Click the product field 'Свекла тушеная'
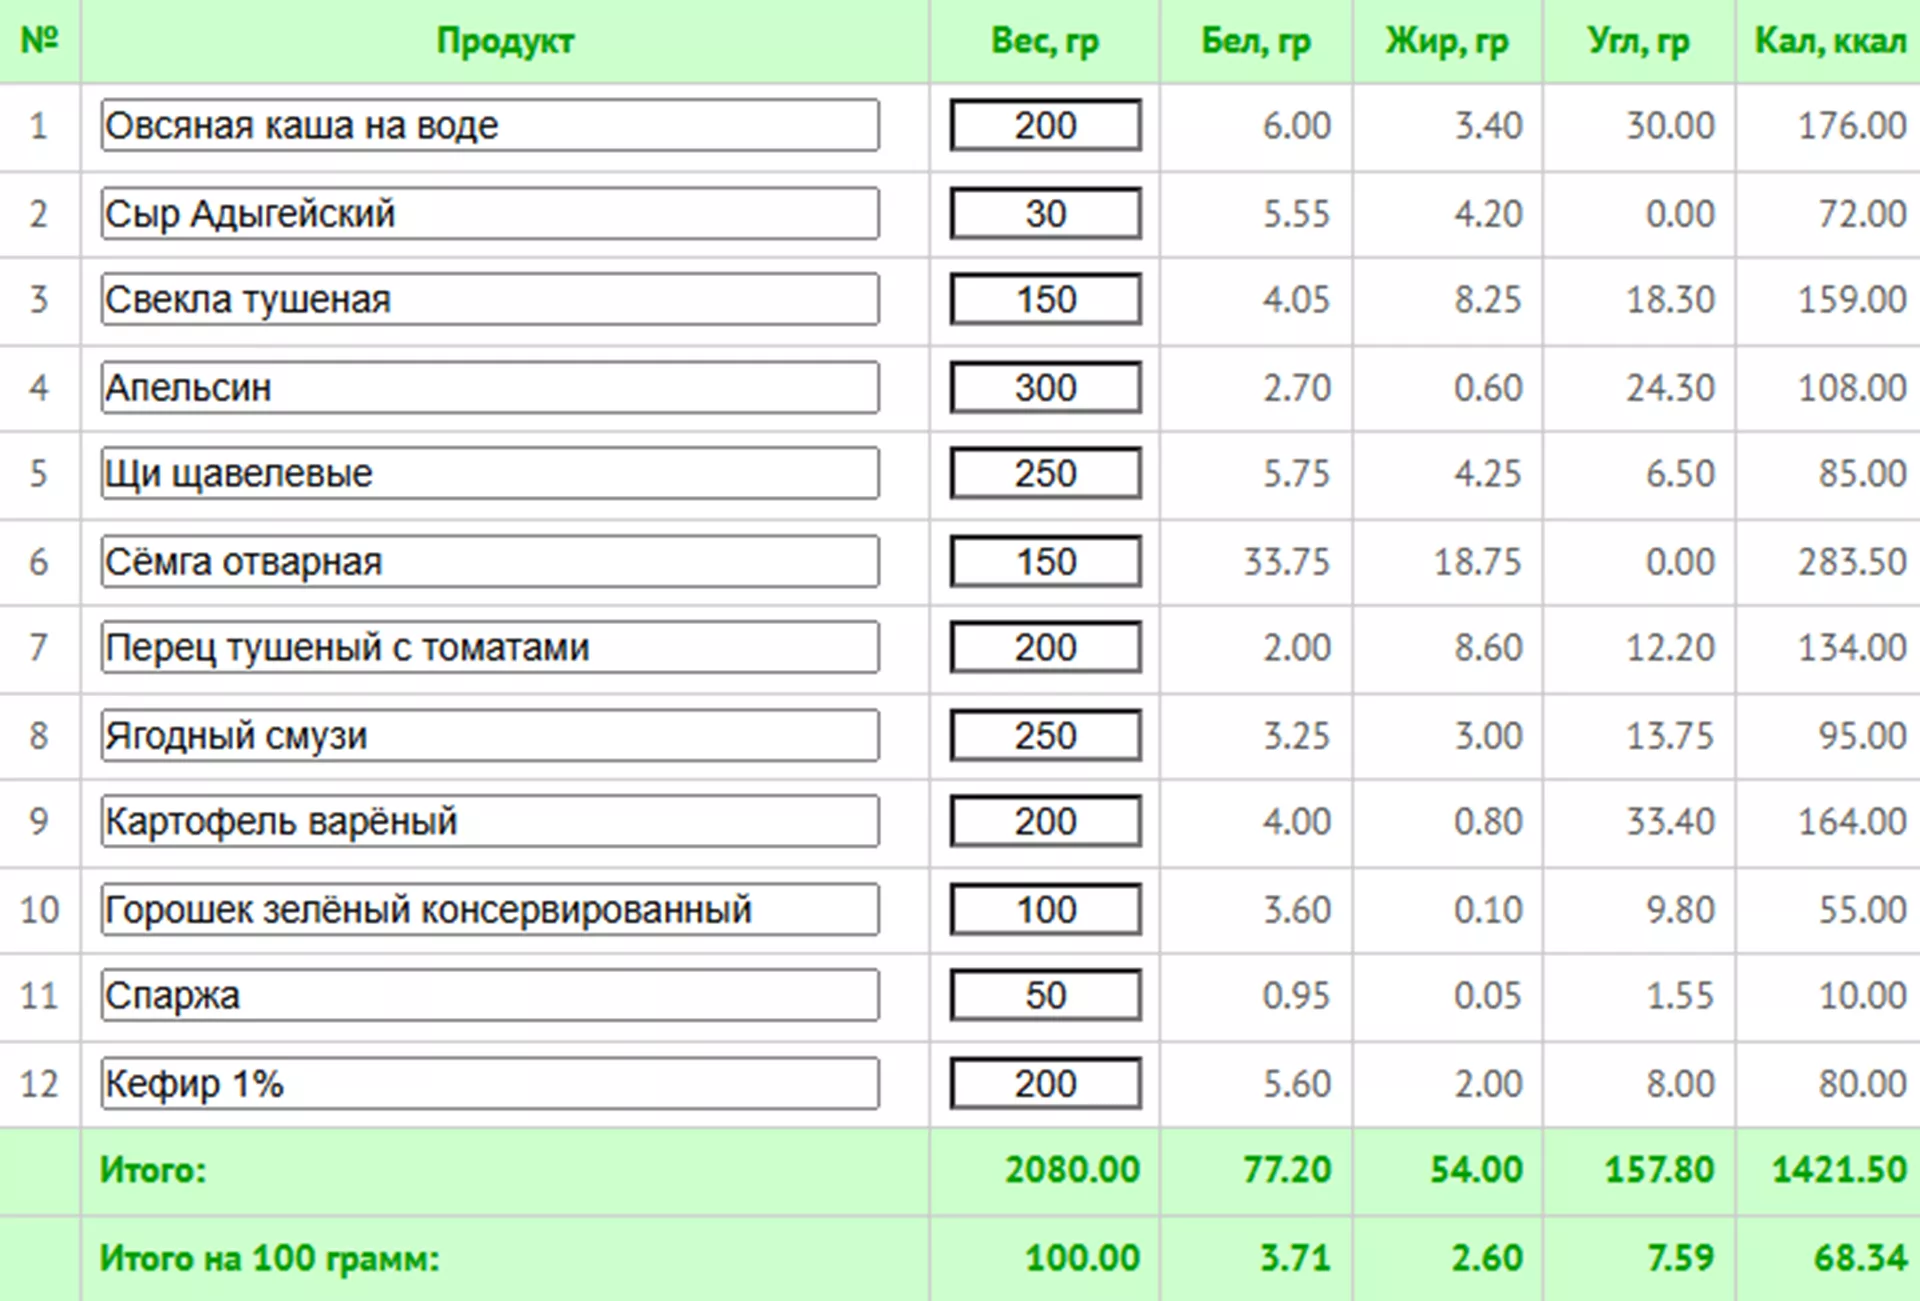The width and height of the screenshot is (1920, 1301). coord(490,299)
